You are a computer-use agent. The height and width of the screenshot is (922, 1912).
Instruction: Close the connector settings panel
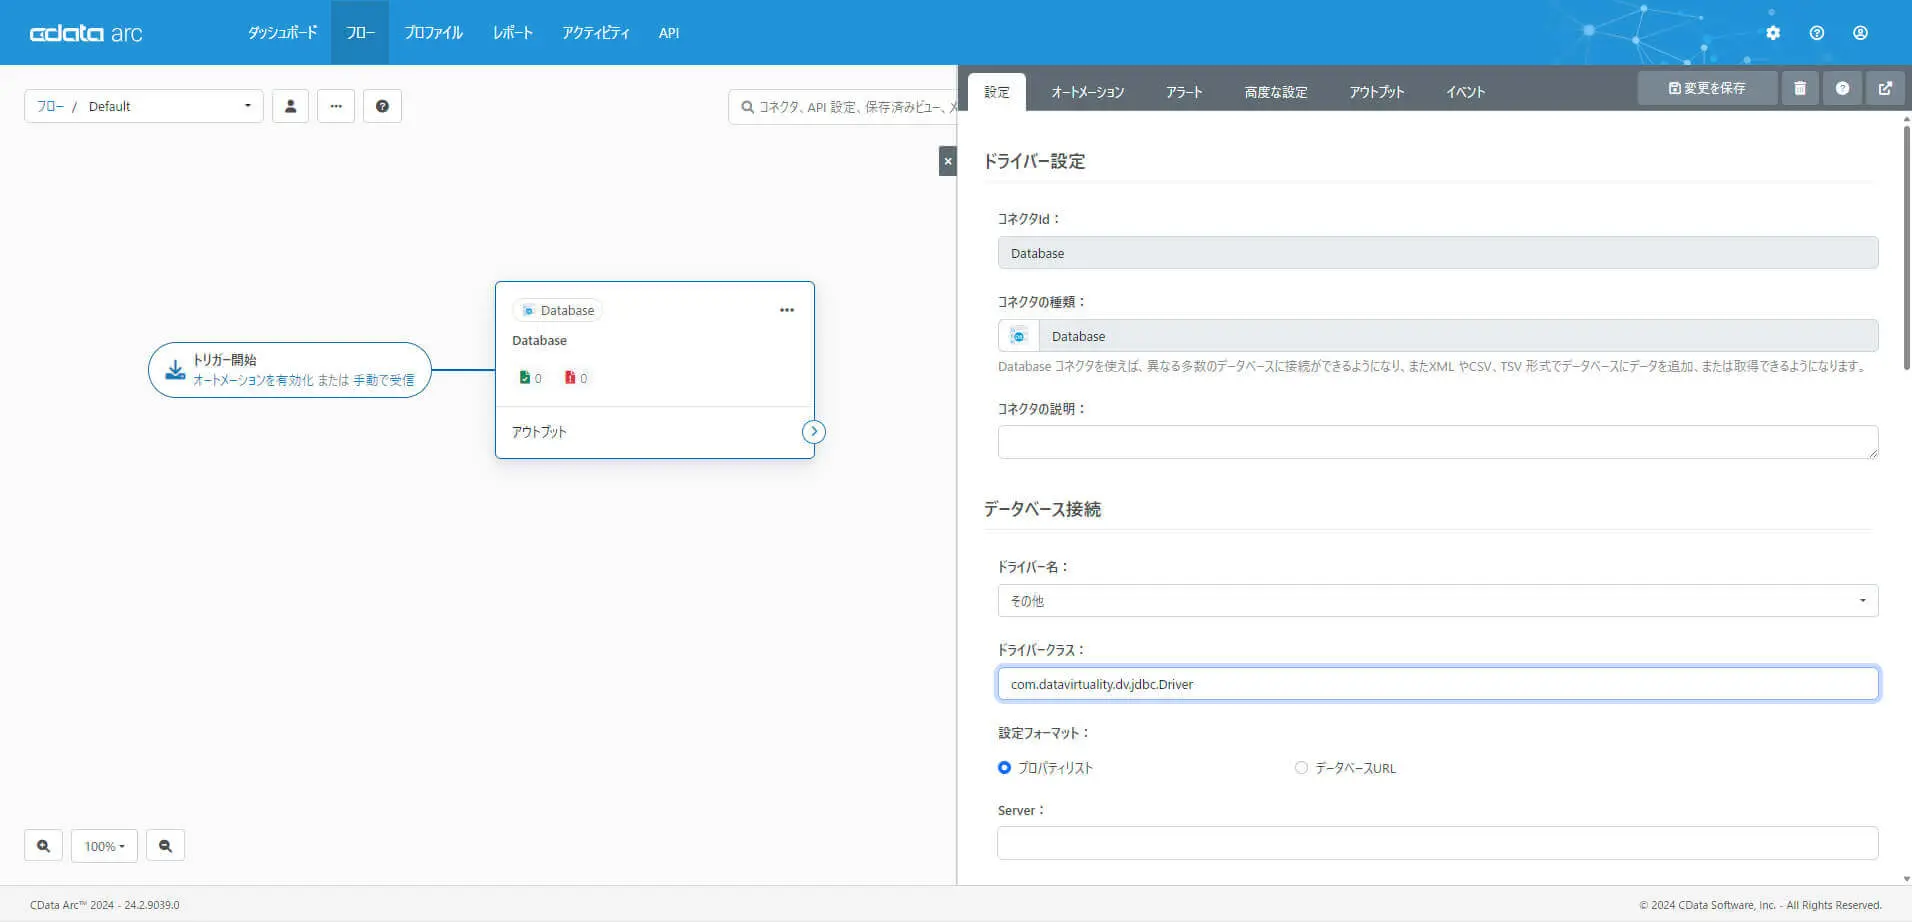tap(948, 161)
